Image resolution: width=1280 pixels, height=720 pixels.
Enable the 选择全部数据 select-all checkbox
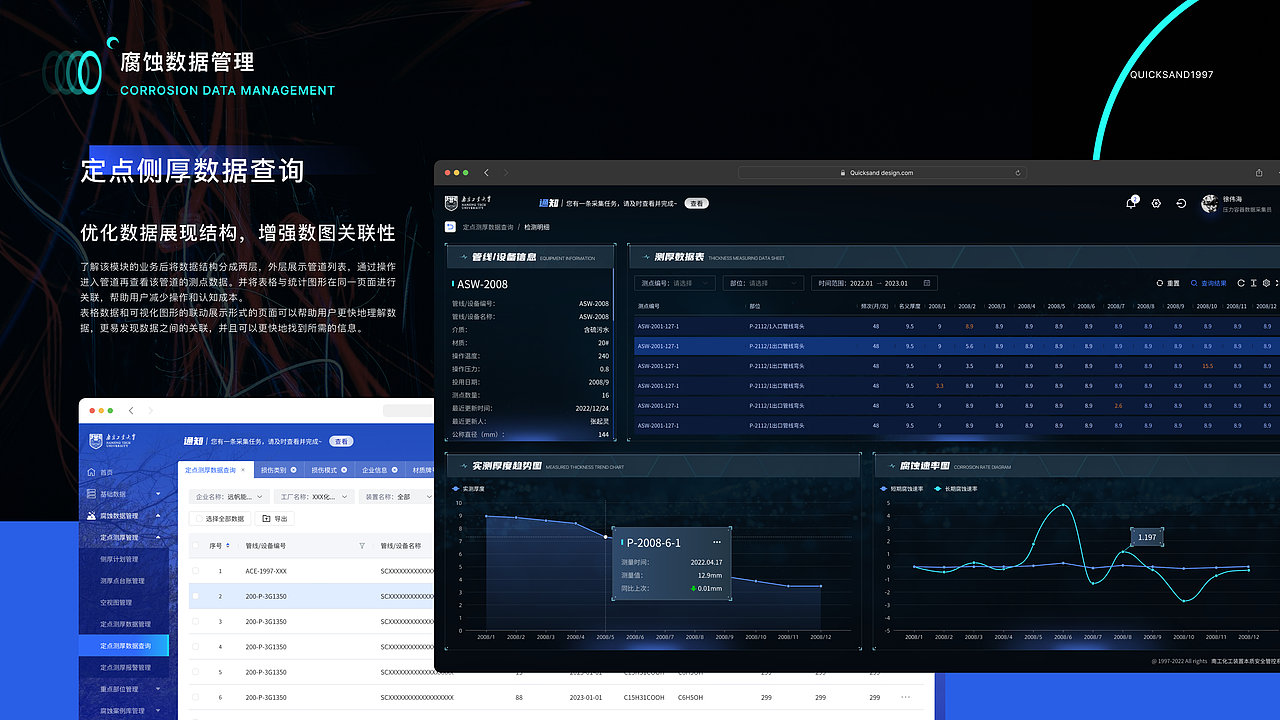199,517
